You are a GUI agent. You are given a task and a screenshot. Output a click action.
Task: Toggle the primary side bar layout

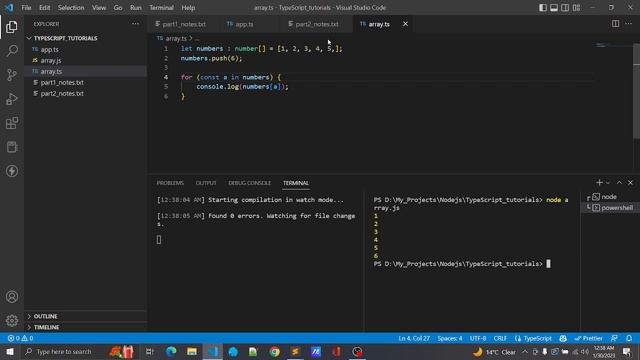click(x=542, y=7)
